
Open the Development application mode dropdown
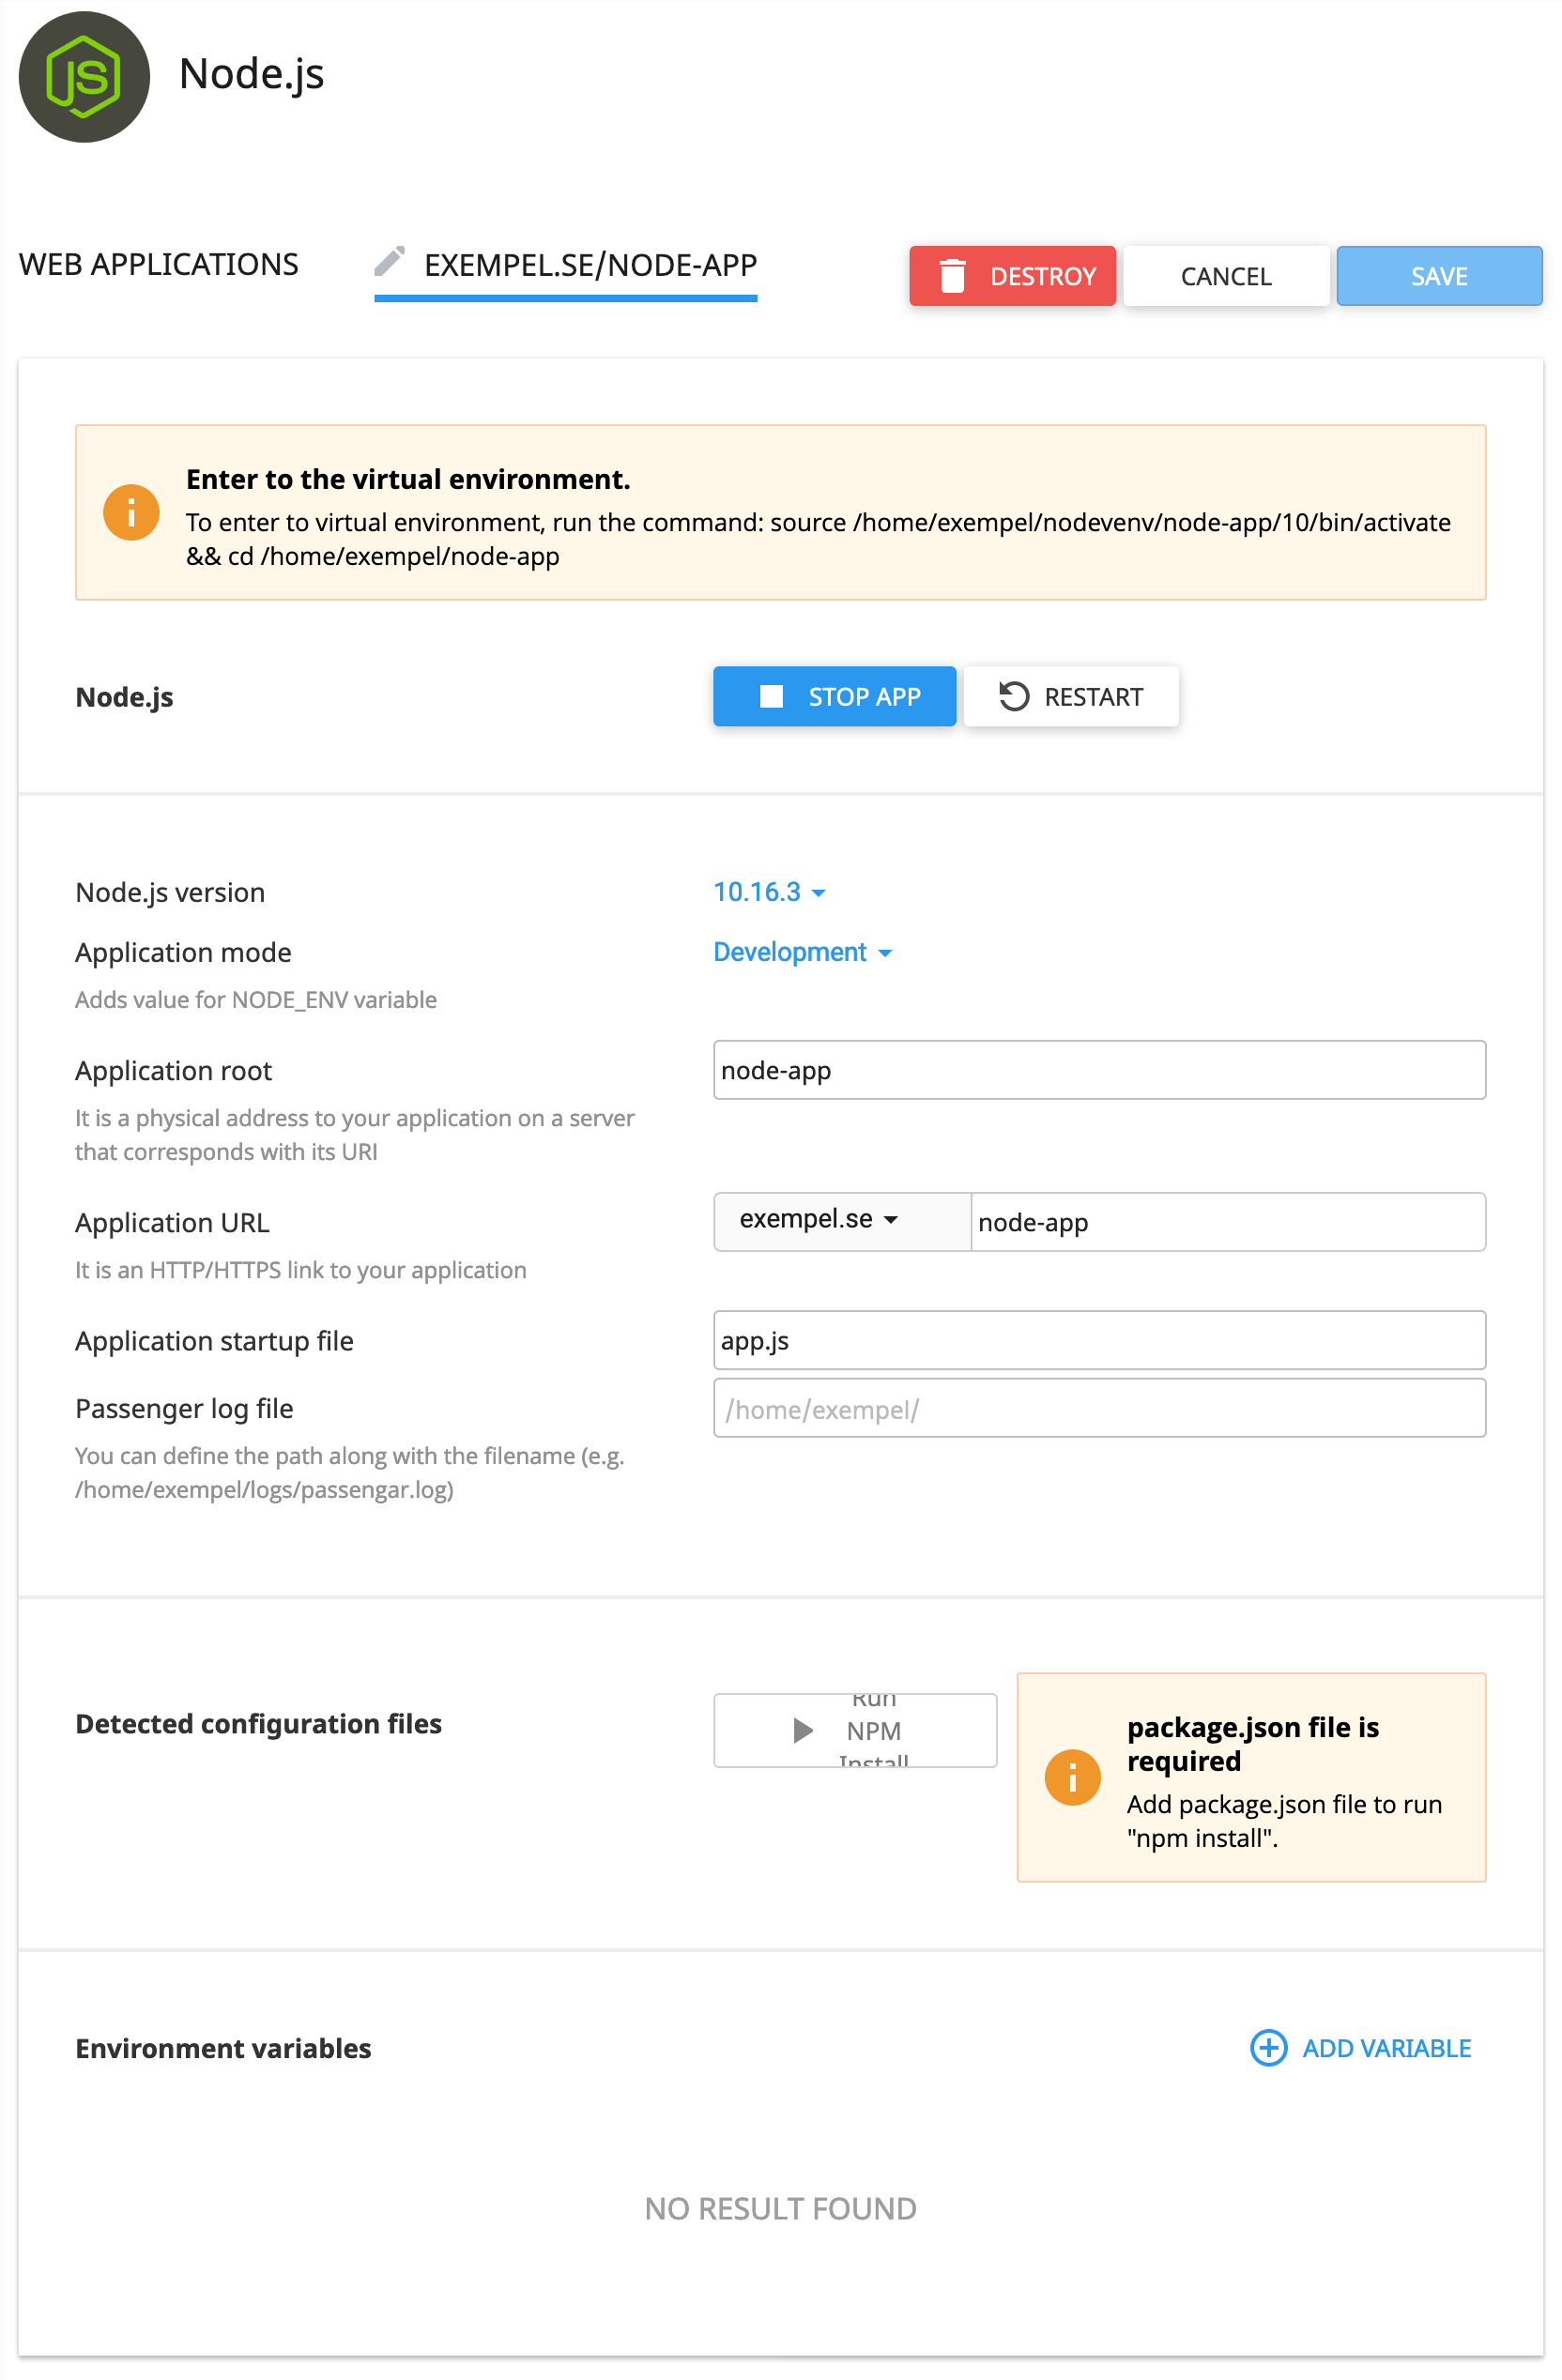802,951
